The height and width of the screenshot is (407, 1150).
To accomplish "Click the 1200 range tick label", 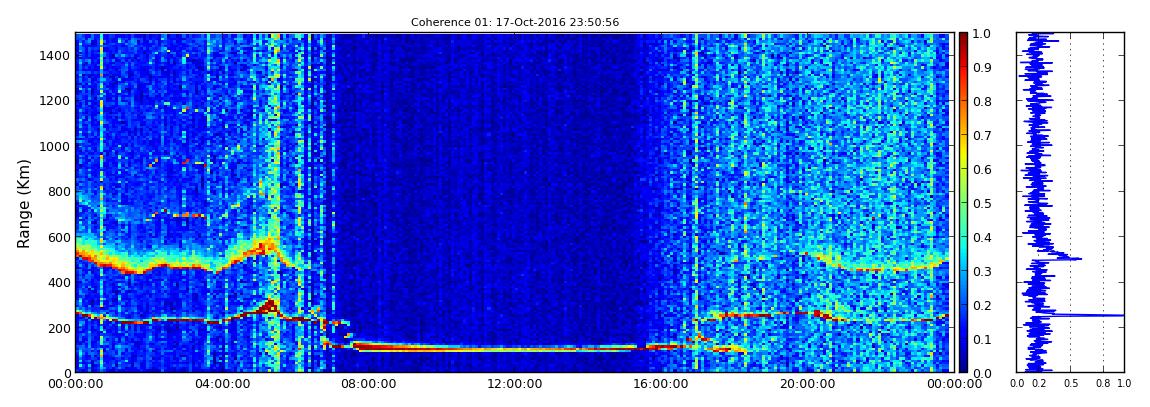I will (x=55, y=101).
